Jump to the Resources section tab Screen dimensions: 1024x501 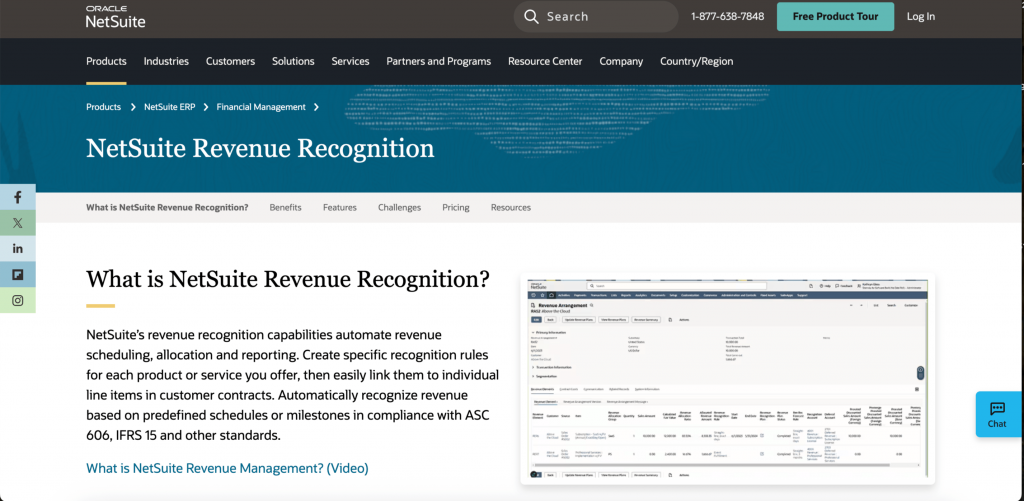pos(511,207)
